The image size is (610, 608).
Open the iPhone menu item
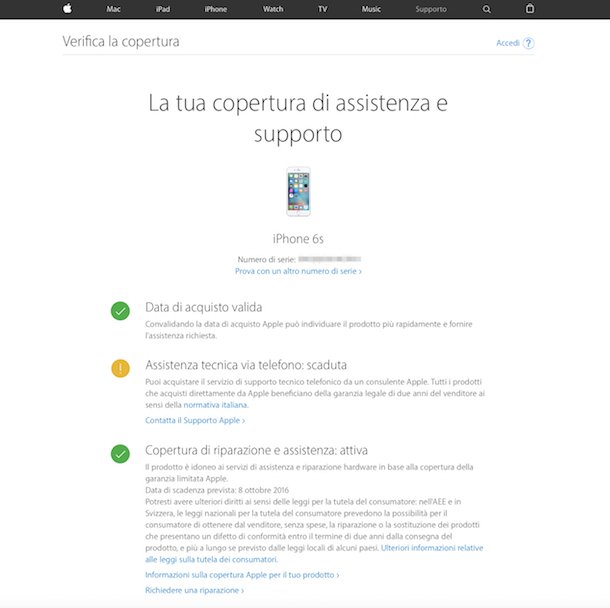(x=216, y=9)
